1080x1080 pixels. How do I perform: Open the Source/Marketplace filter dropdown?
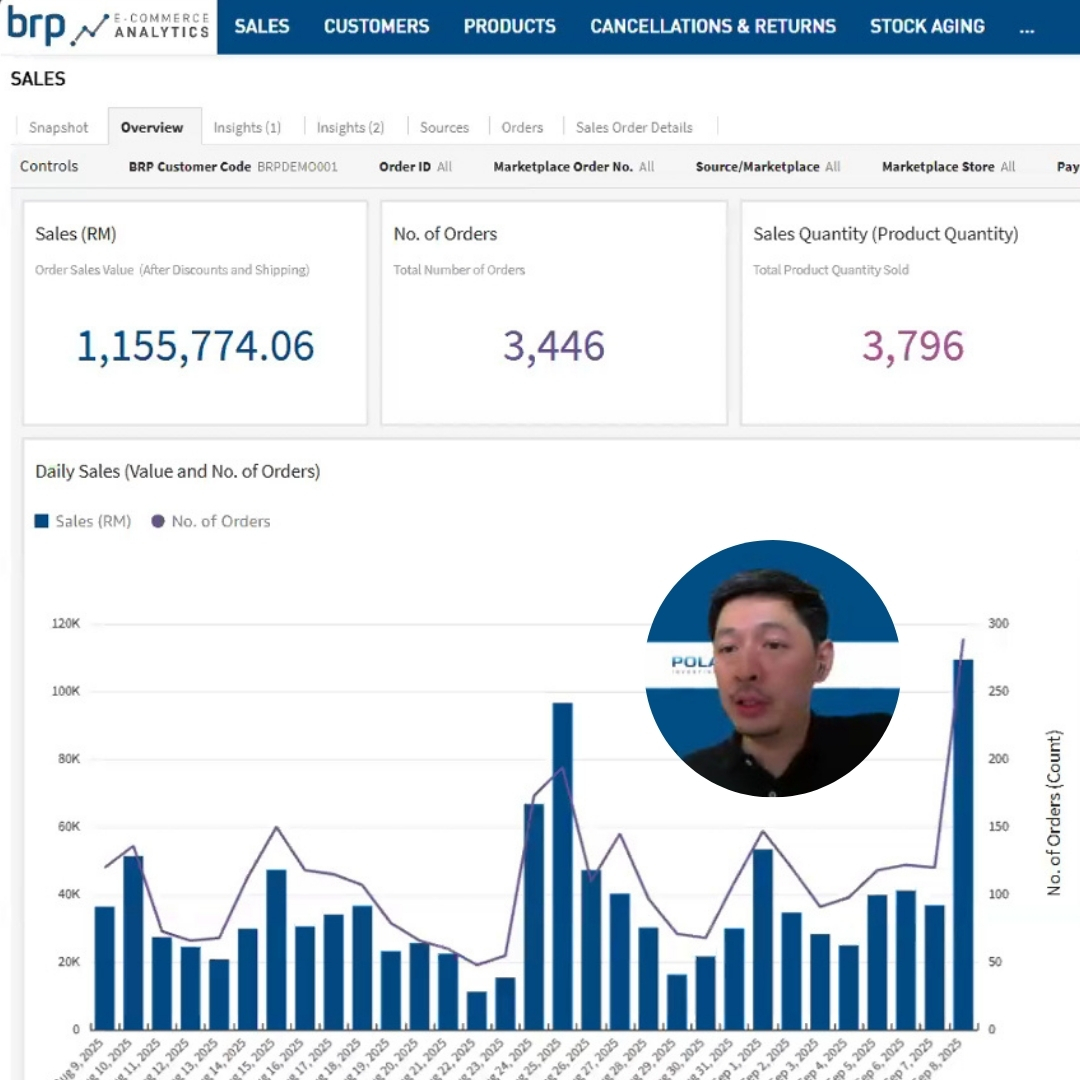[x=767, y=167]
